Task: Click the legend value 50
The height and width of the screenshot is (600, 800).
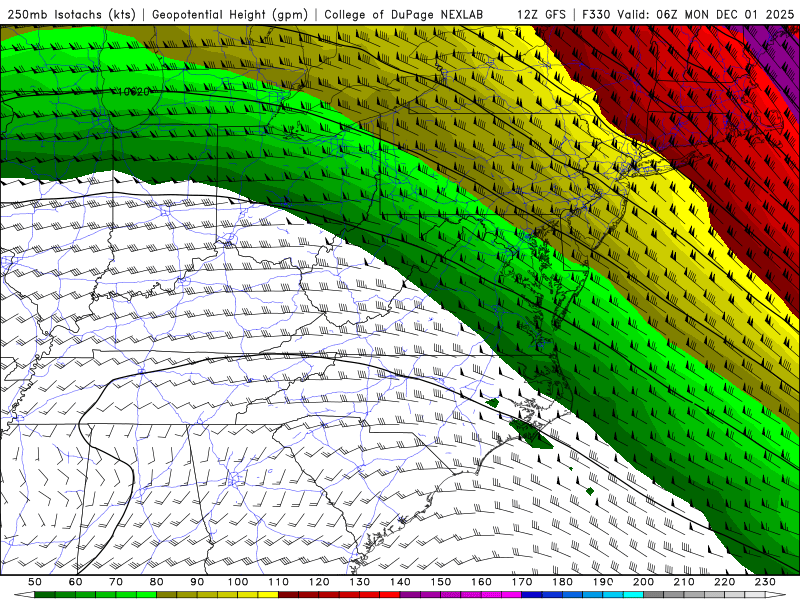Action: point(35,582)
